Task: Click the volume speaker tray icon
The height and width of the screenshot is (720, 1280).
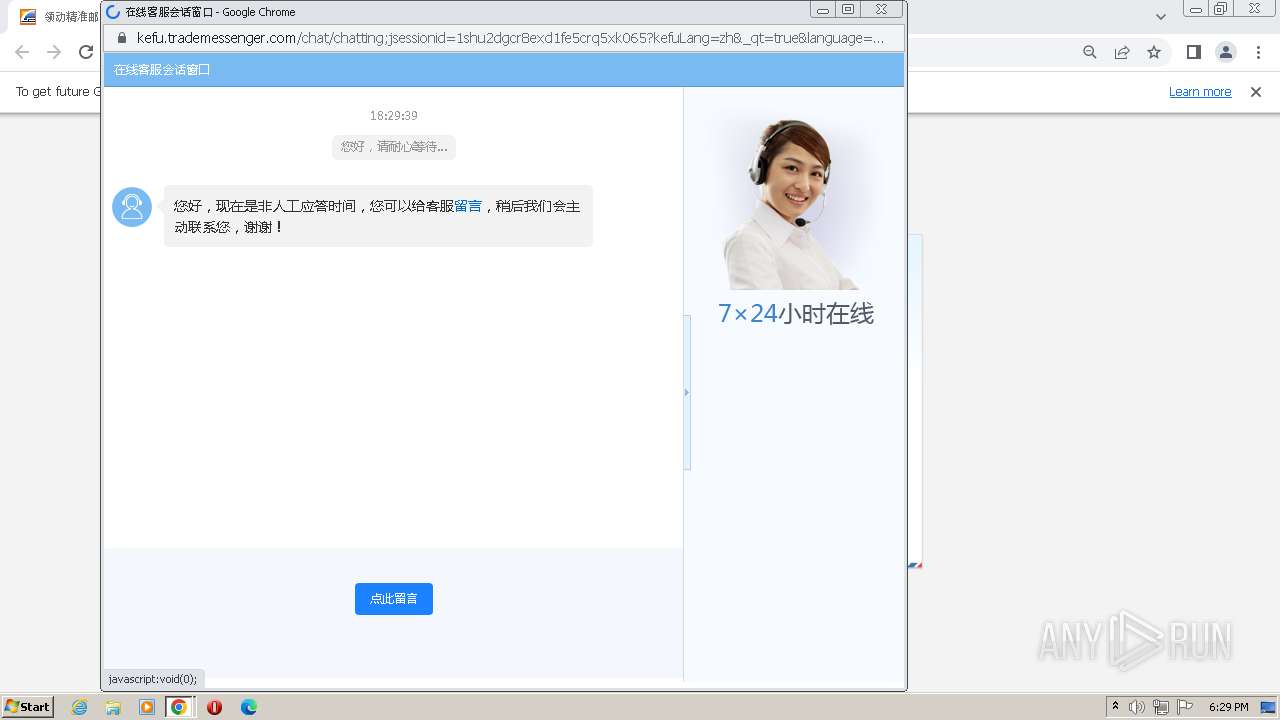Action: point(1137,707)
